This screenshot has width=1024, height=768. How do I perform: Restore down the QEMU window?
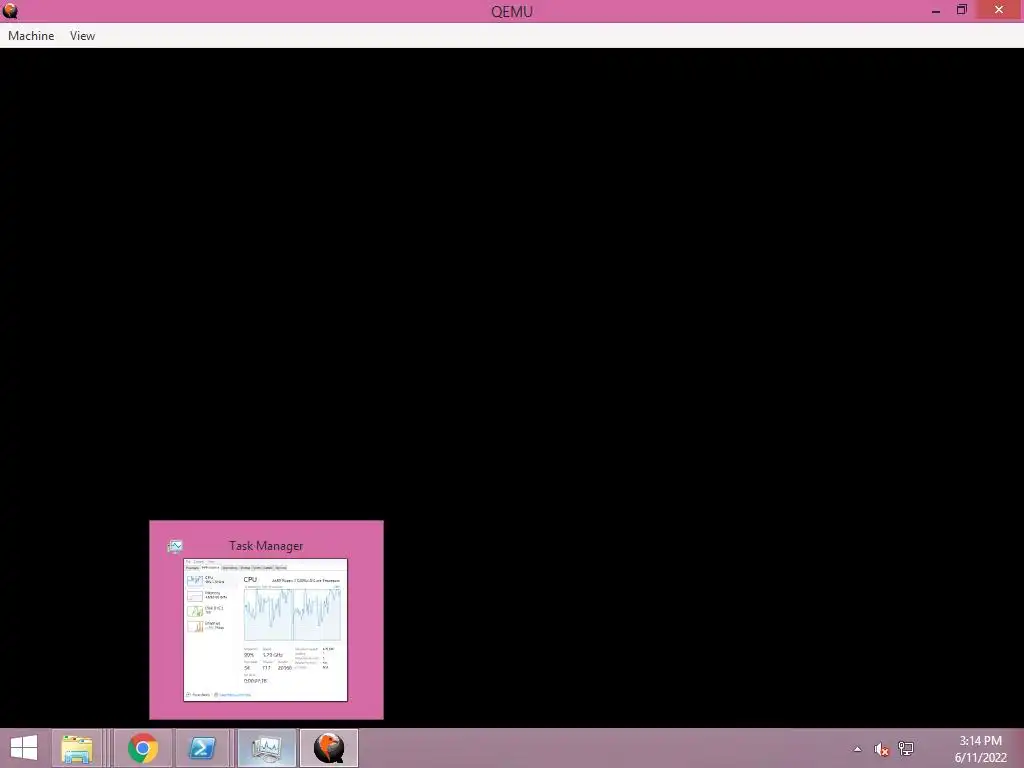click(x=961, y=10)
